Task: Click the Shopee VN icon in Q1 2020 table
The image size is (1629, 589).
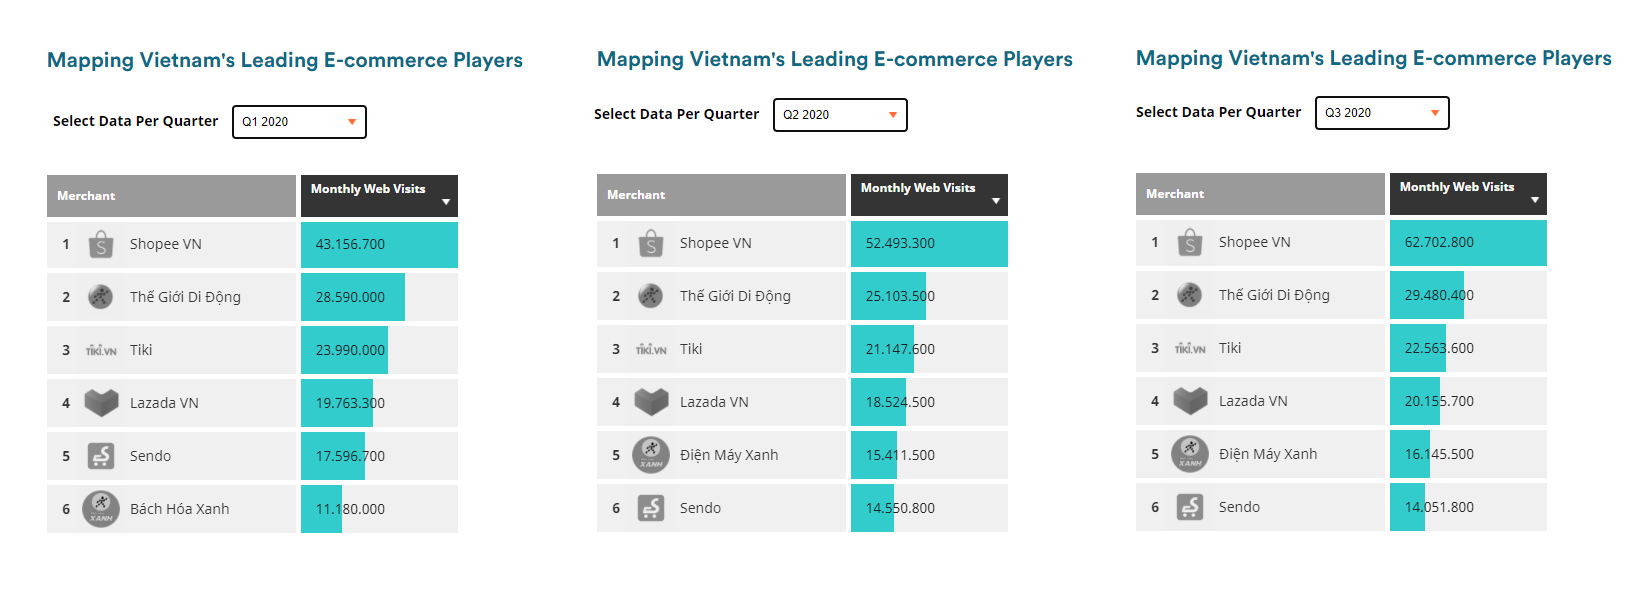Action: [101, 243]
